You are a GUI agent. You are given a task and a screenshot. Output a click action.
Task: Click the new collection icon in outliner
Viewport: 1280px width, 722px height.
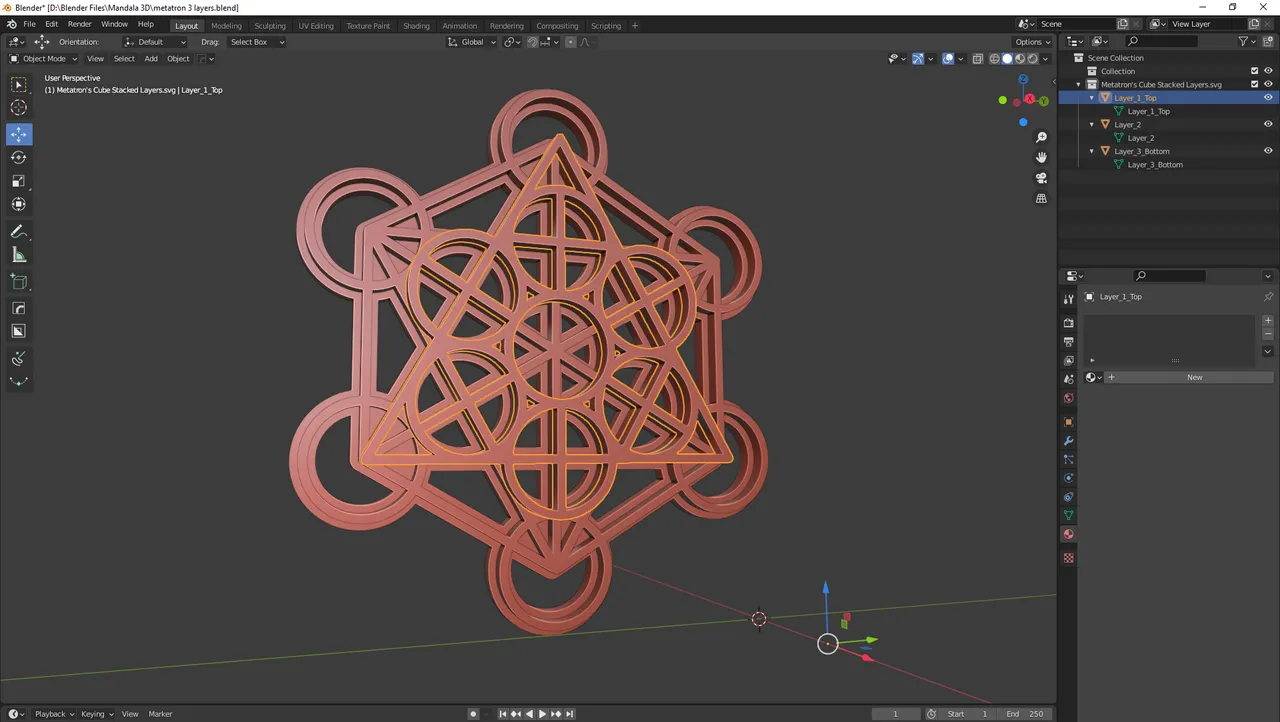point(1268,41)
